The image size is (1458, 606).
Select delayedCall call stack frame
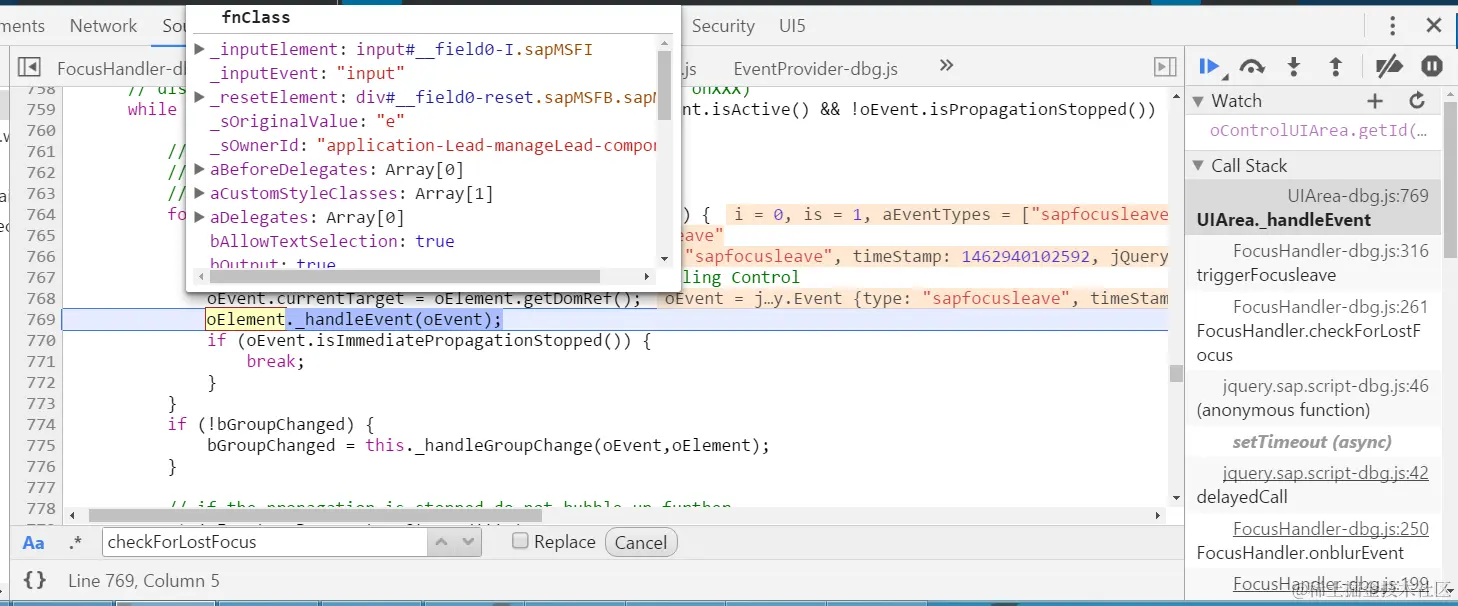[x=1313, y=485]
